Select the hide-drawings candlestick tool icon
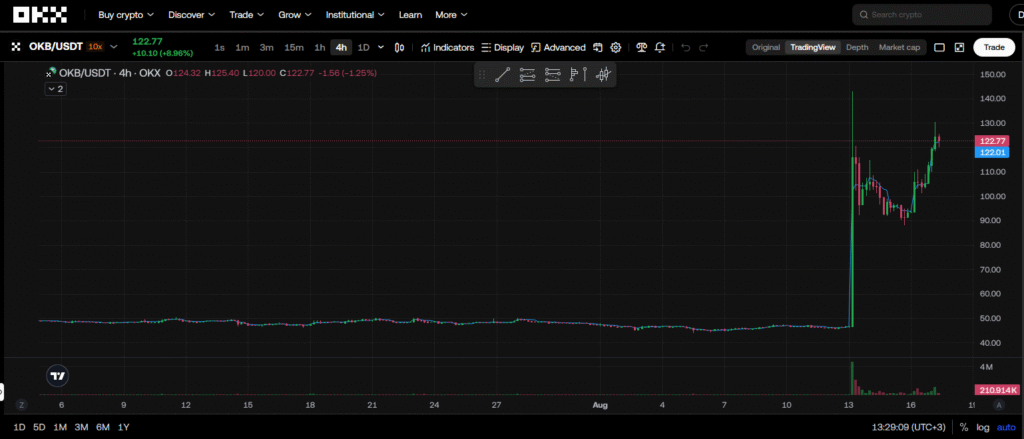The image size is (1024, 439). coord(603,74)
